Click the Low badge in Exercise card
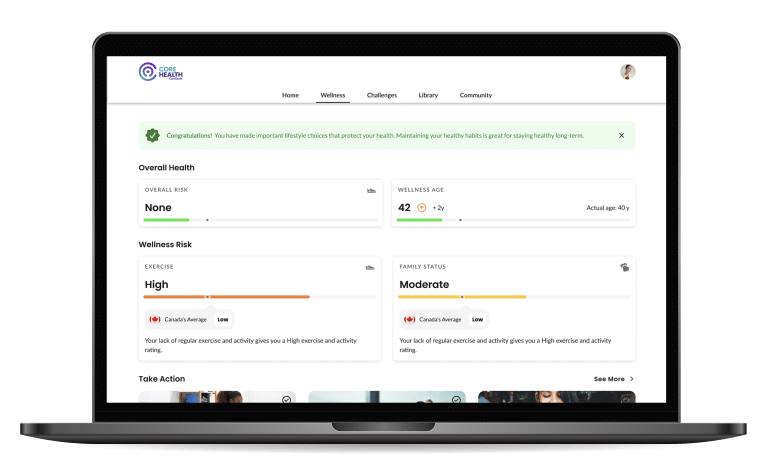 pos(223,319)
